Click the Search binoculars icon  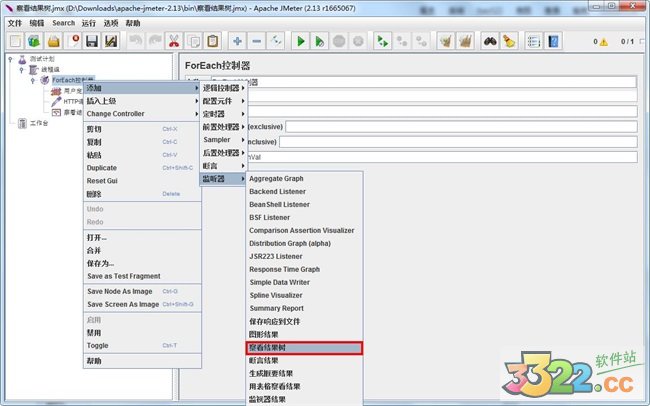coord(490,41)
